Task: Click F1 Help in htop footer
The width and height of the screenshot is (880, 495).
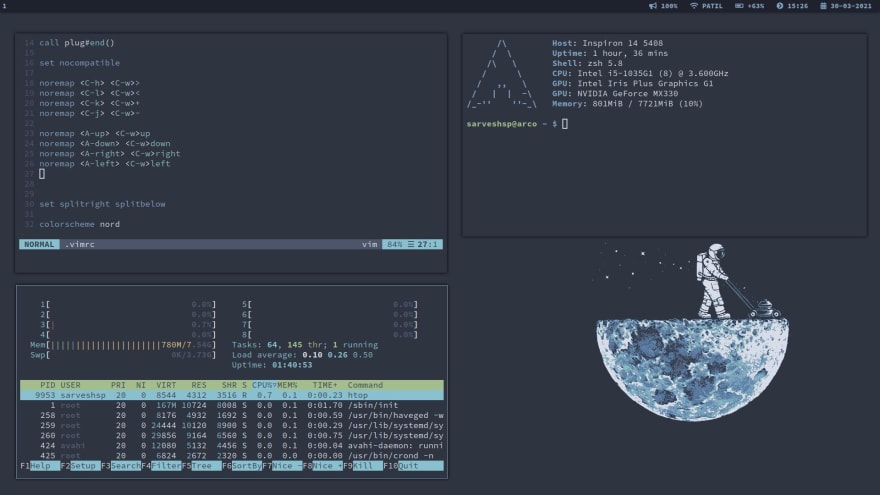Action: (40, 466)
